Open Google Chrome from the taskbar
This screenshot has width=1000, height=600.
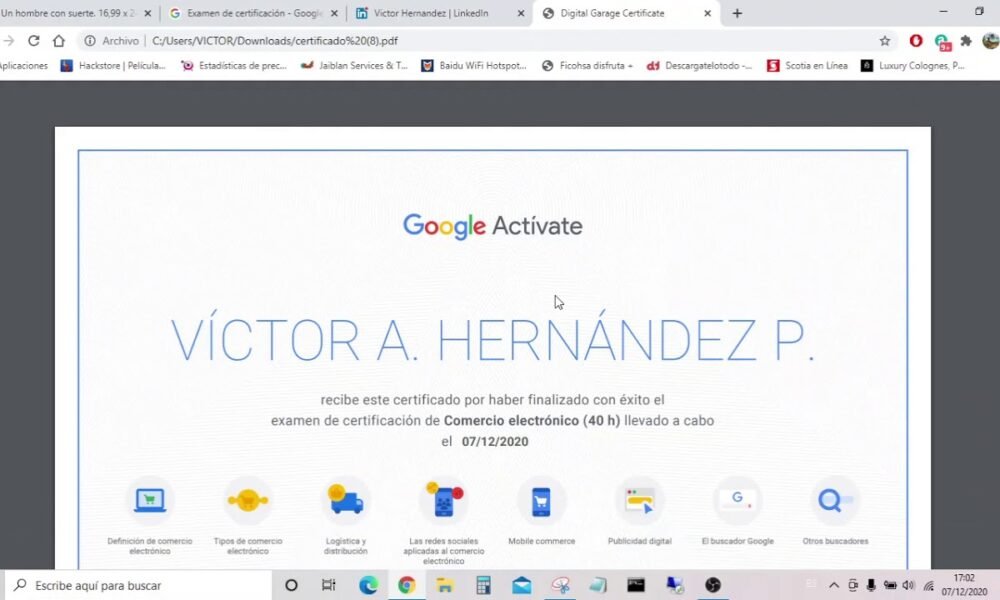coord(406,585)
